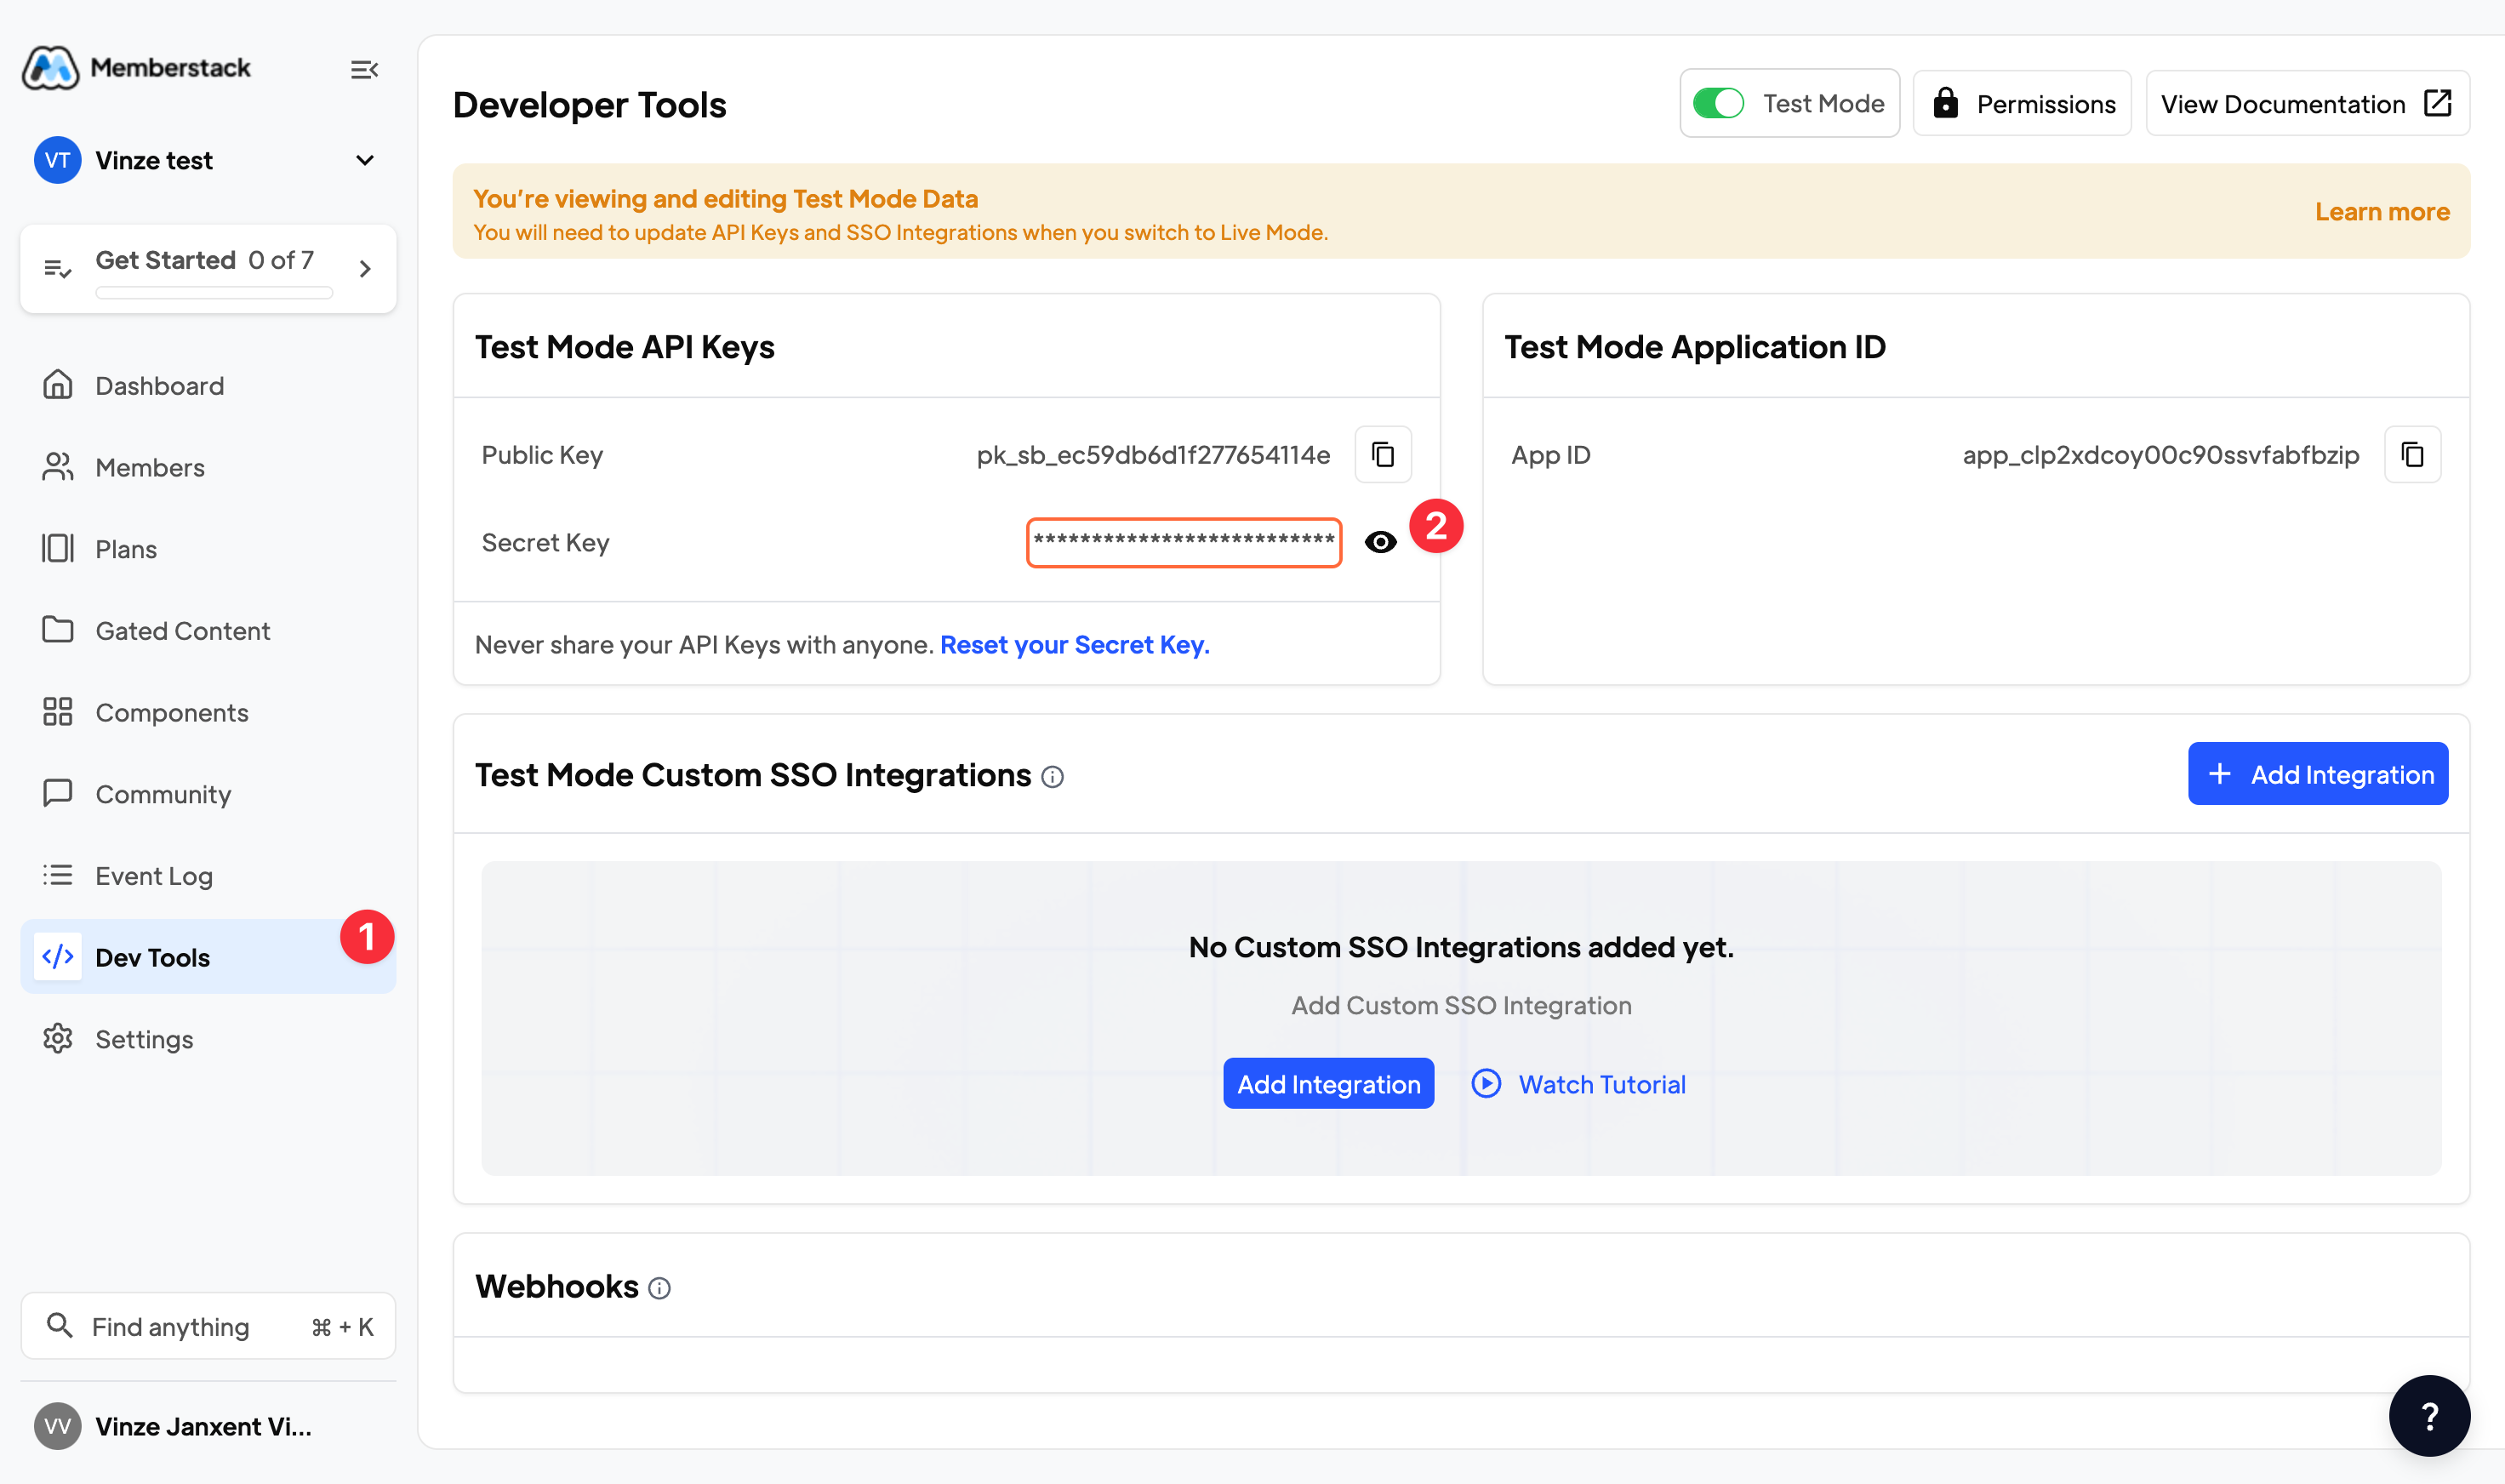Reveal the Secret Key with eye icon
Screen dimensions: 2505x1484
tap(1380, 542)
